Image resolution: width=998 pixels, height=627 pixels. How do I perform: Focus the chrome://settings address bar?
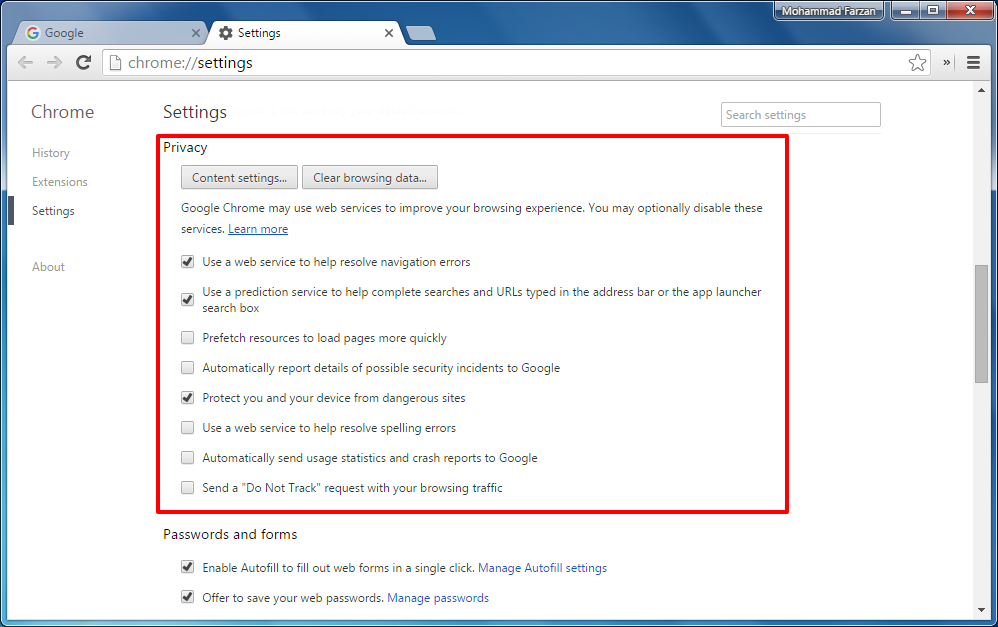tap(516, 62)
